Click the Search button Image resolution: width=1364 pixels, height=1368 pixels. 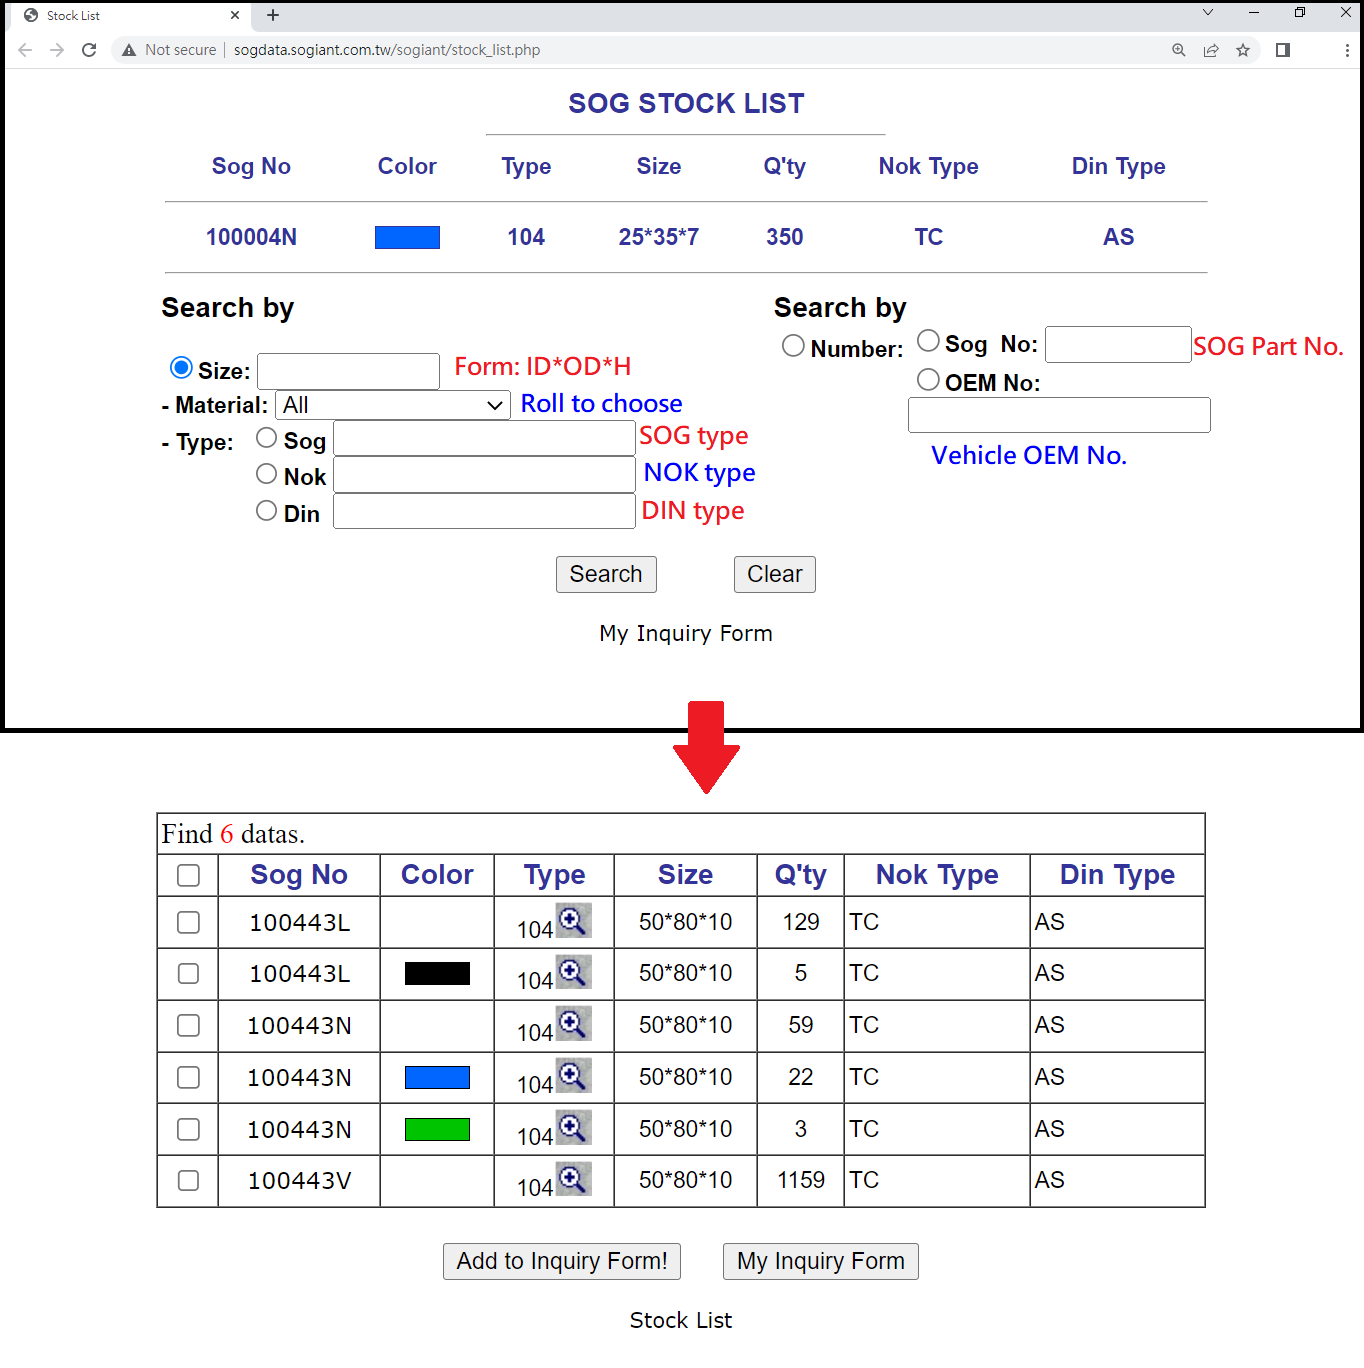click(606, 574)
